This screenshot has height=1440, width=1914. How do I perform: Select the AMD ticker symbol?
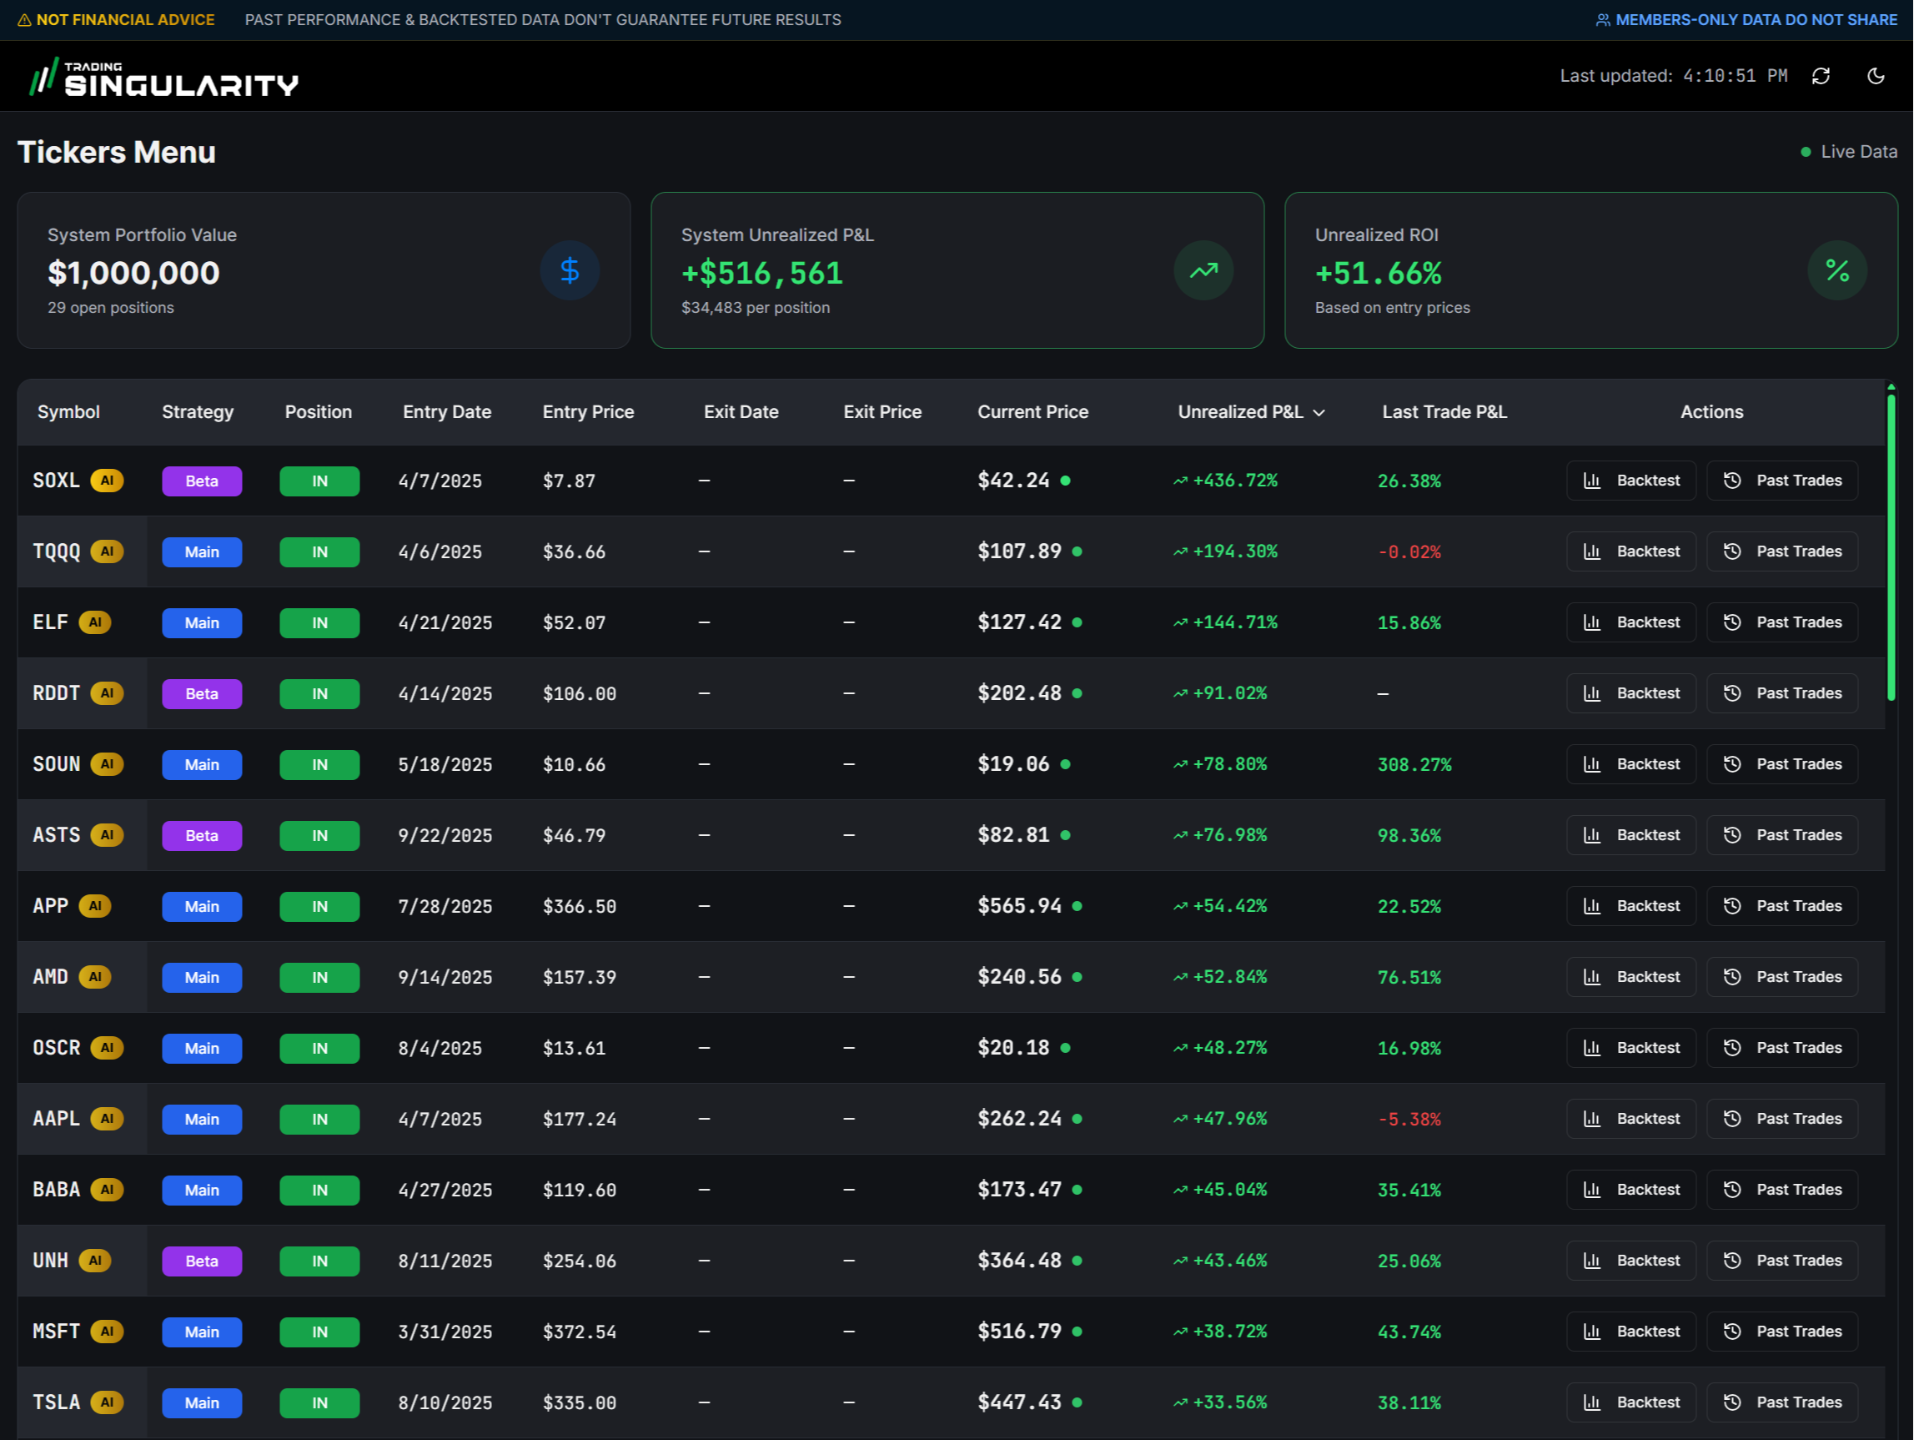[51, 977]
